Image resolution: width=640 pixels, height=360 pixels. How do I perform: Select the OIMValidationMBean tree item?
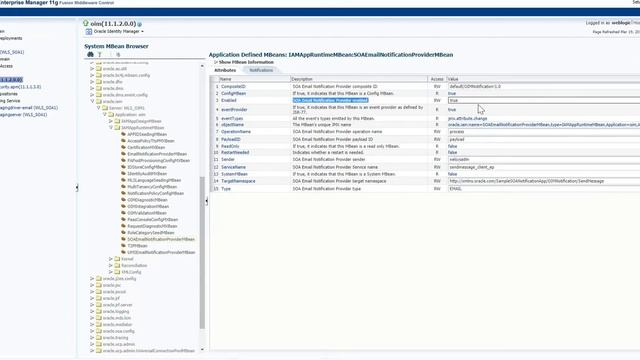(x=147, y=213)
